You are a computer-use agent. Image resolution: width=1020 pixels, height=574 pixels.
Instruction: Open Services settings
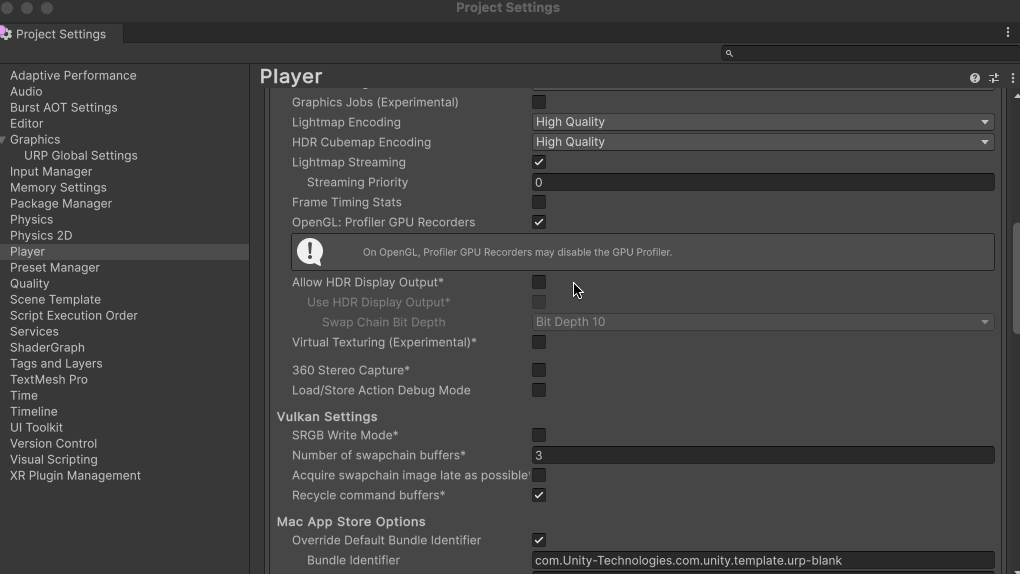point(34,332)
